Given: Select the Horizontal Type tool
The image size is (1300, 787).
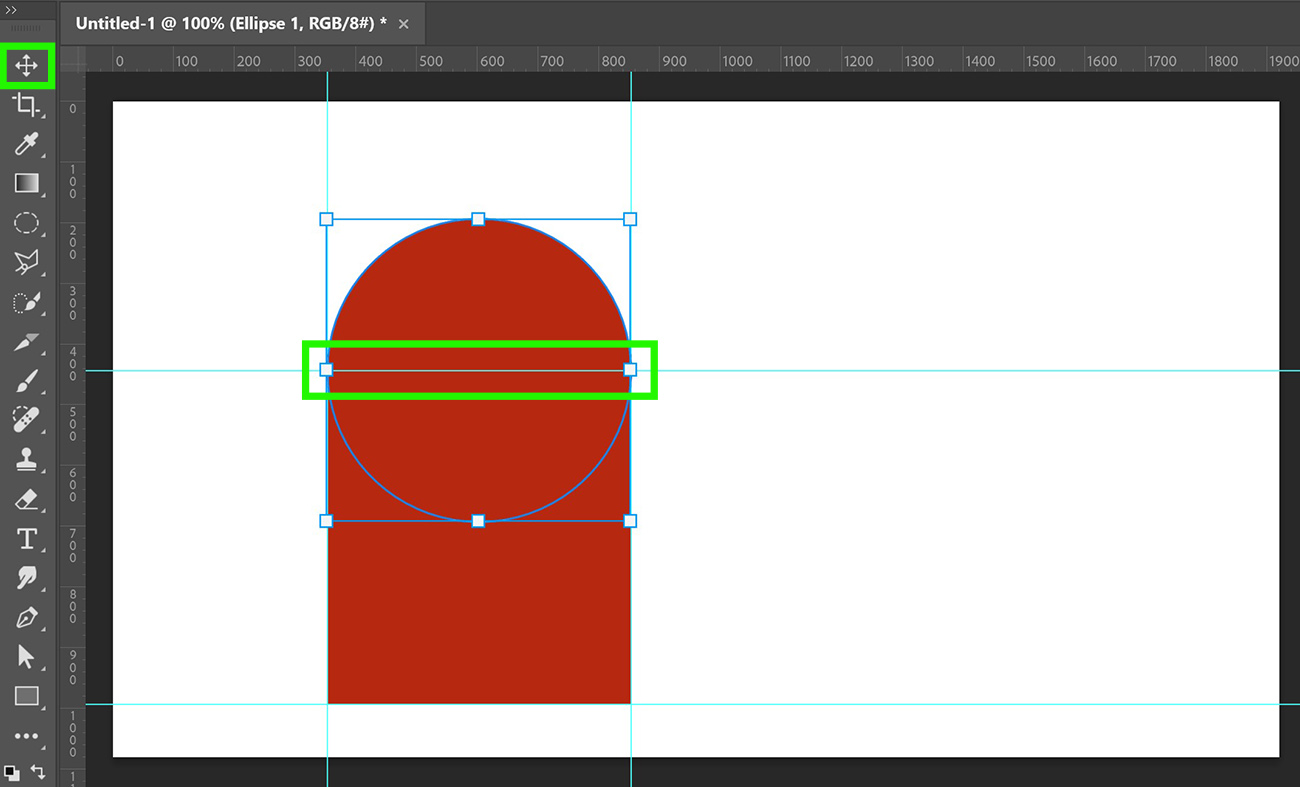Looking at the screenshot, I should (x=27, y=539).
